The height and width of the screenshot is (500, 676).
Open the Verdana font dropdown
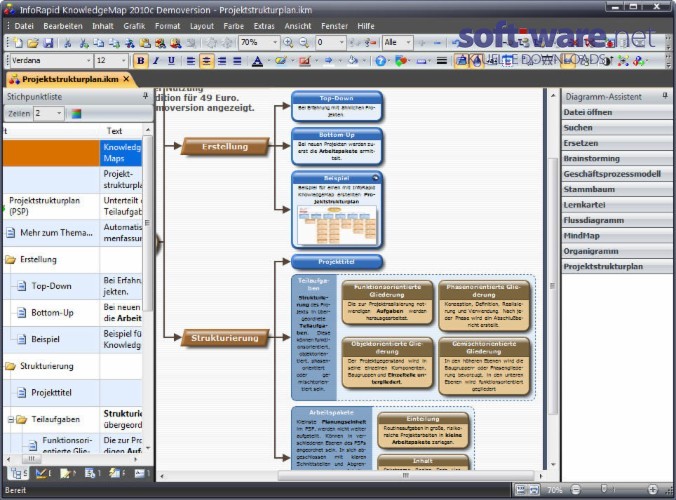point(89,61)
